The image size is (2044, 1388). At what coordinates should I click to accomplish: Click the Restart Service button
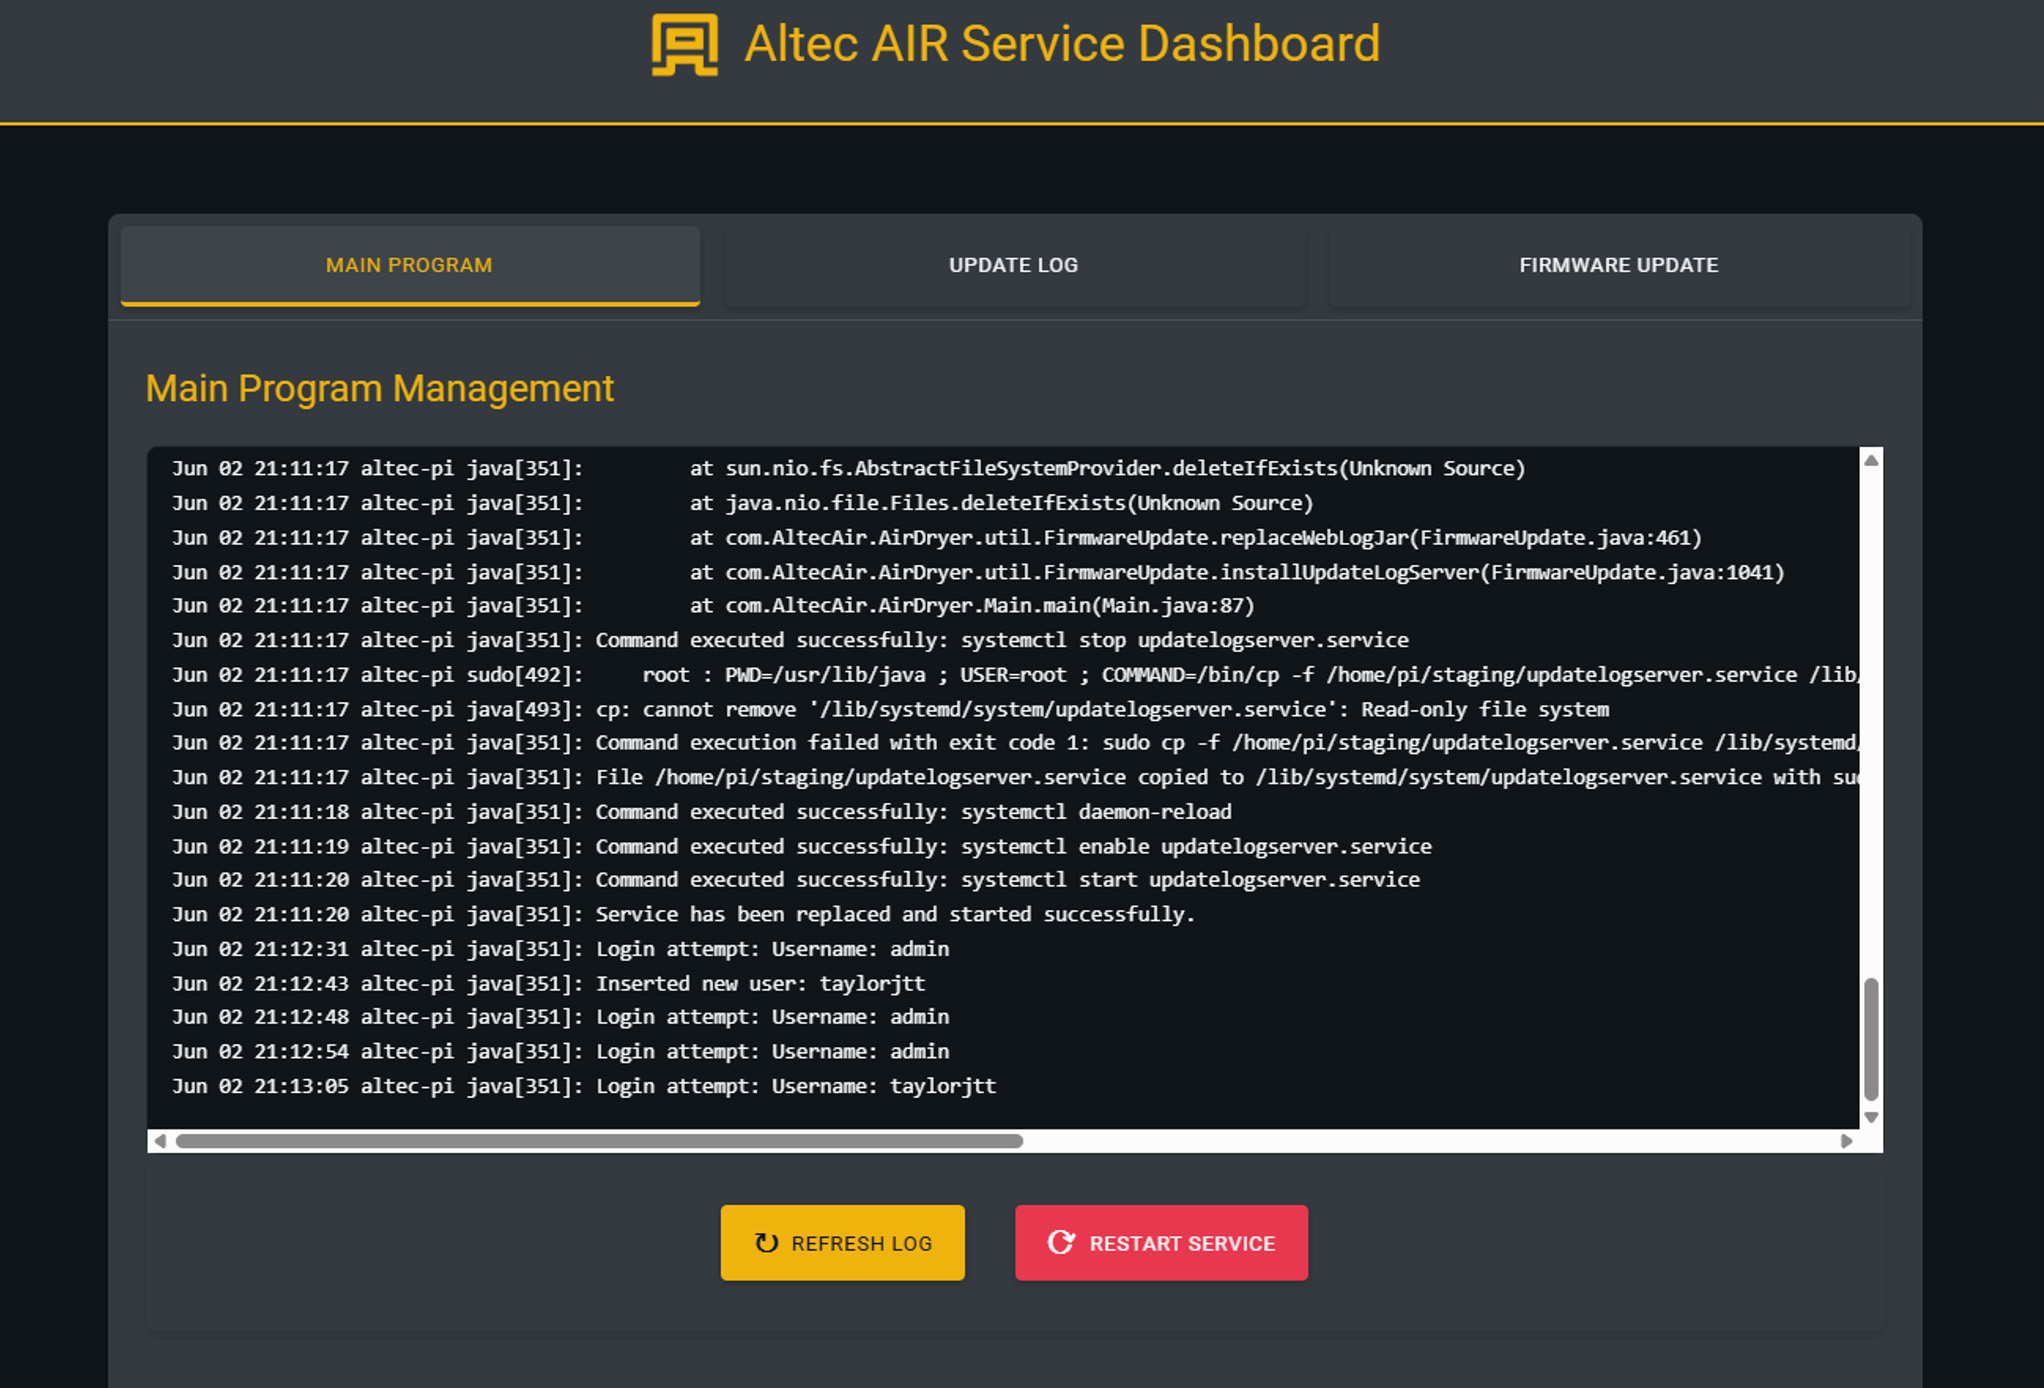1161,1243
